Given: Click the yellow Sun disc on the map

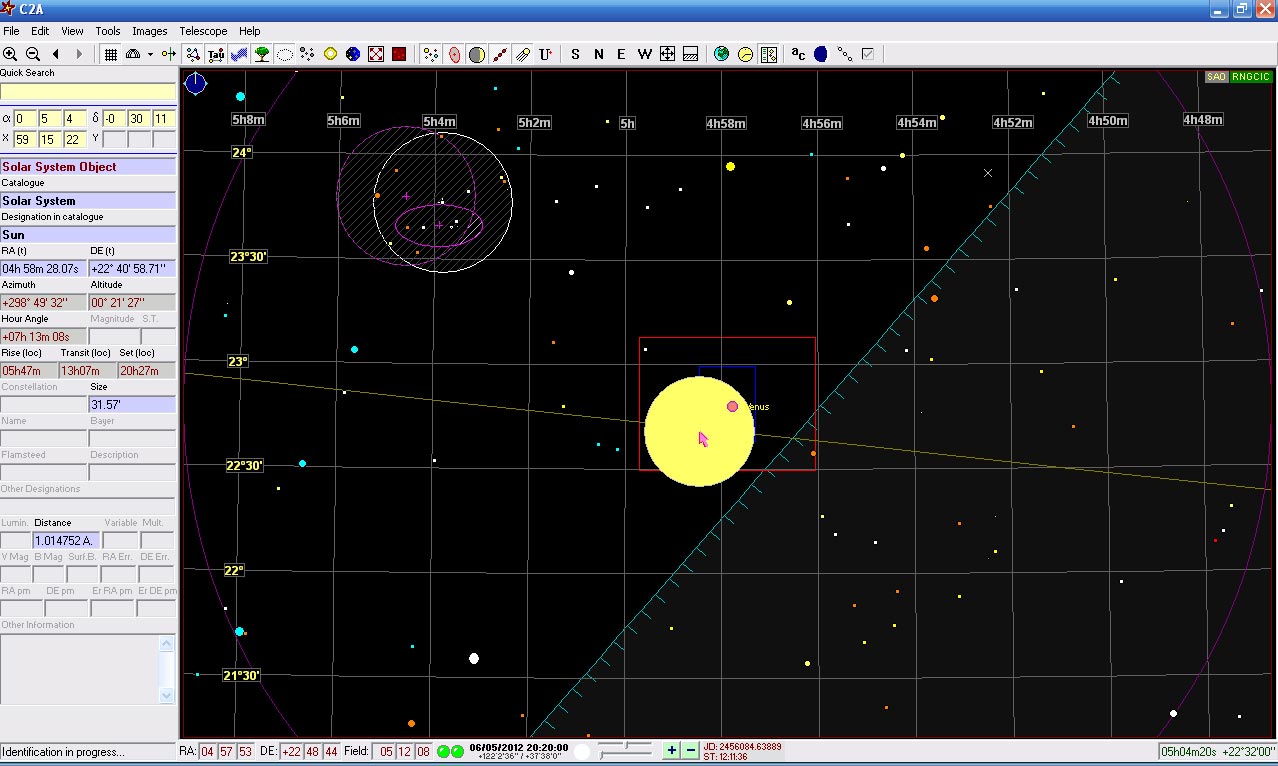Looking at the screenshot, I should tap(699, 431).
